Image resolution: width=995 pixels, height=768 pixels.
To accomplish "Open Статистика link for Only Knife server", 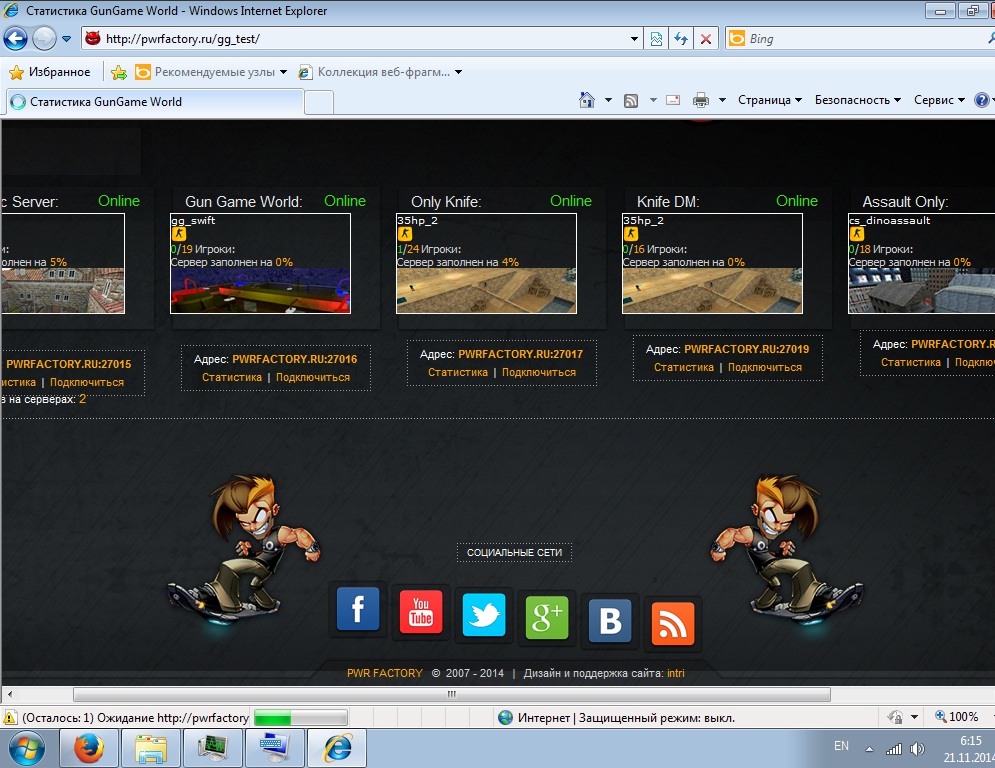I will (x=458, y=372).
